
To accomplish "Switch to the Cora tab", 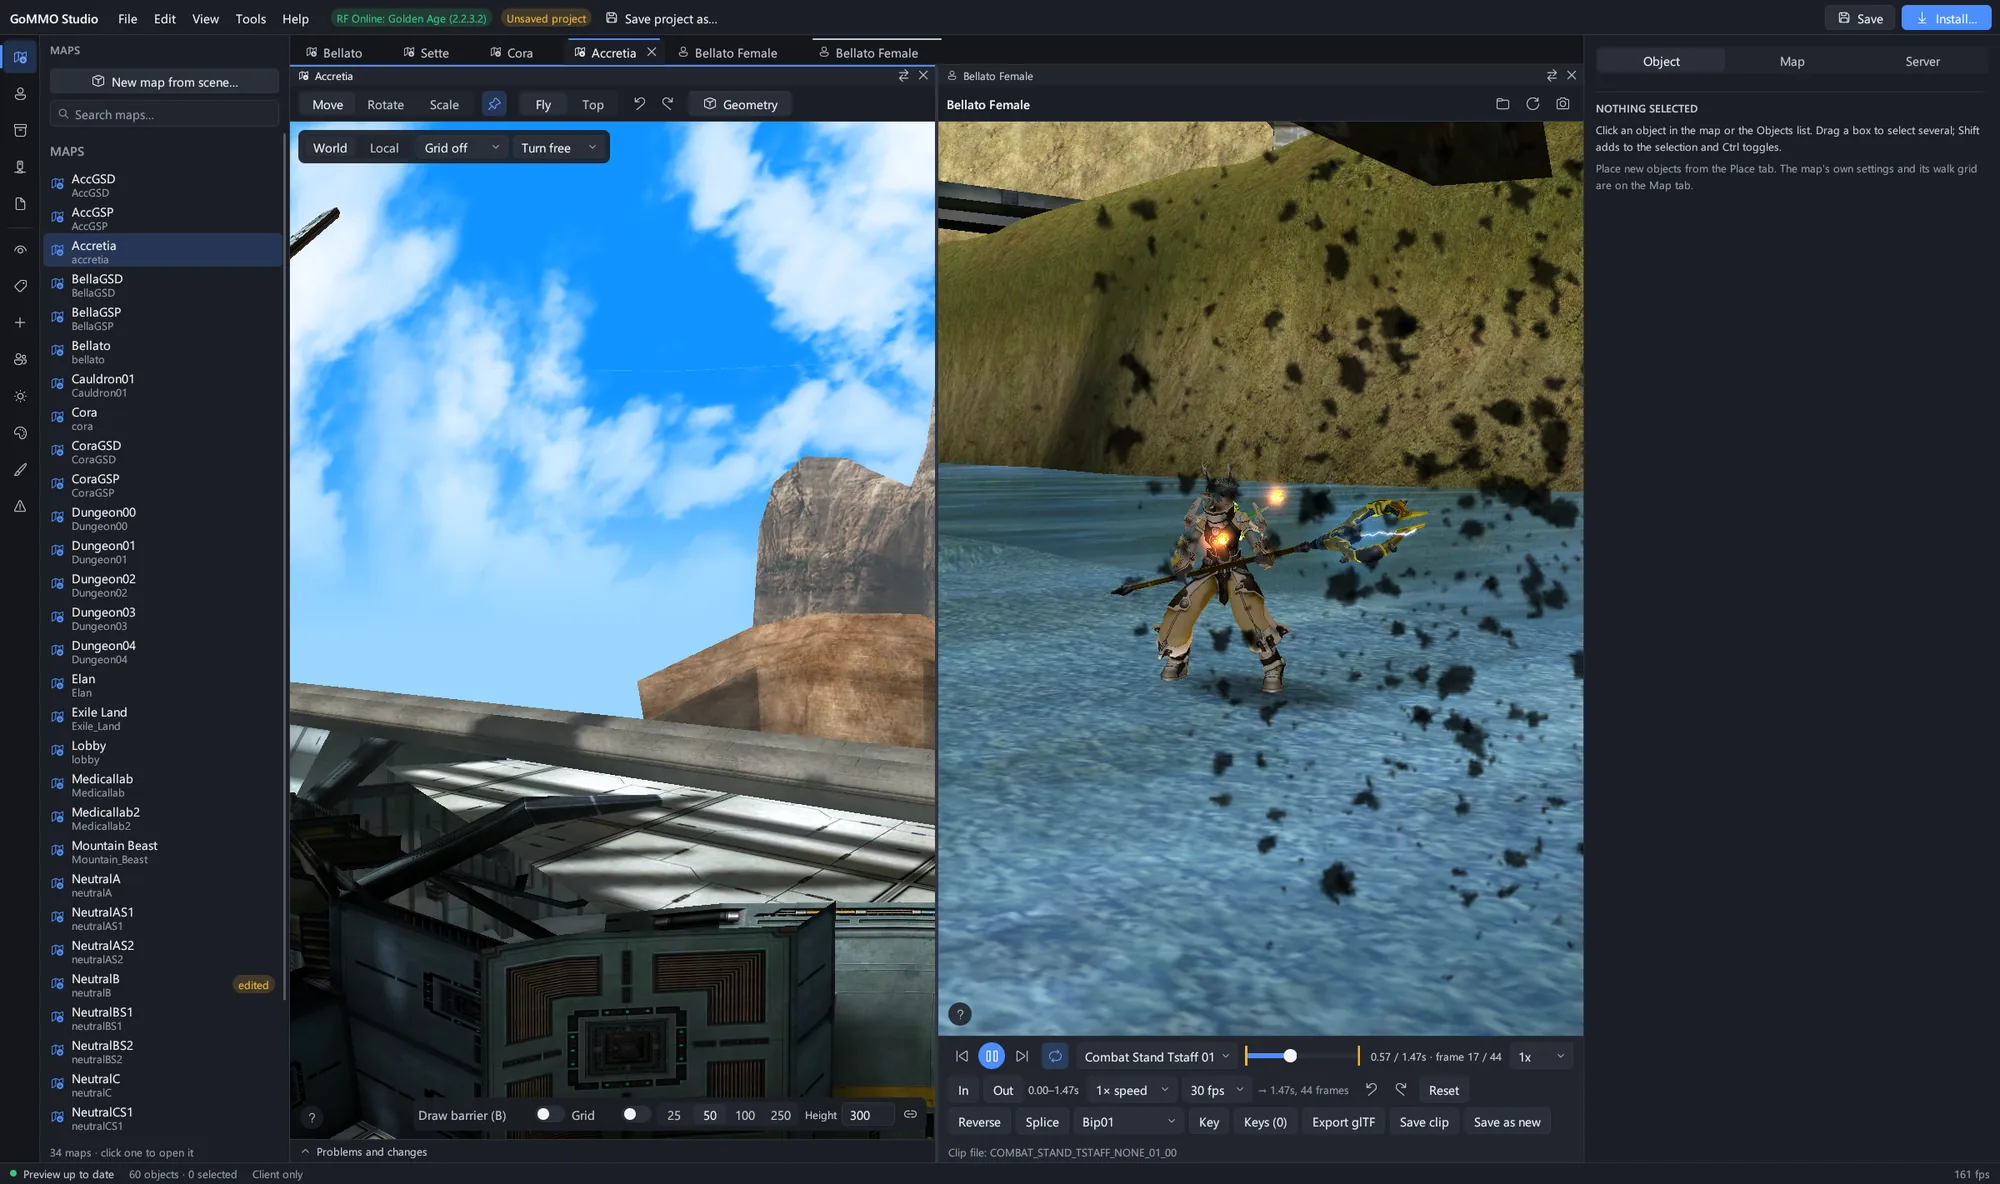I will pos(511,53).
